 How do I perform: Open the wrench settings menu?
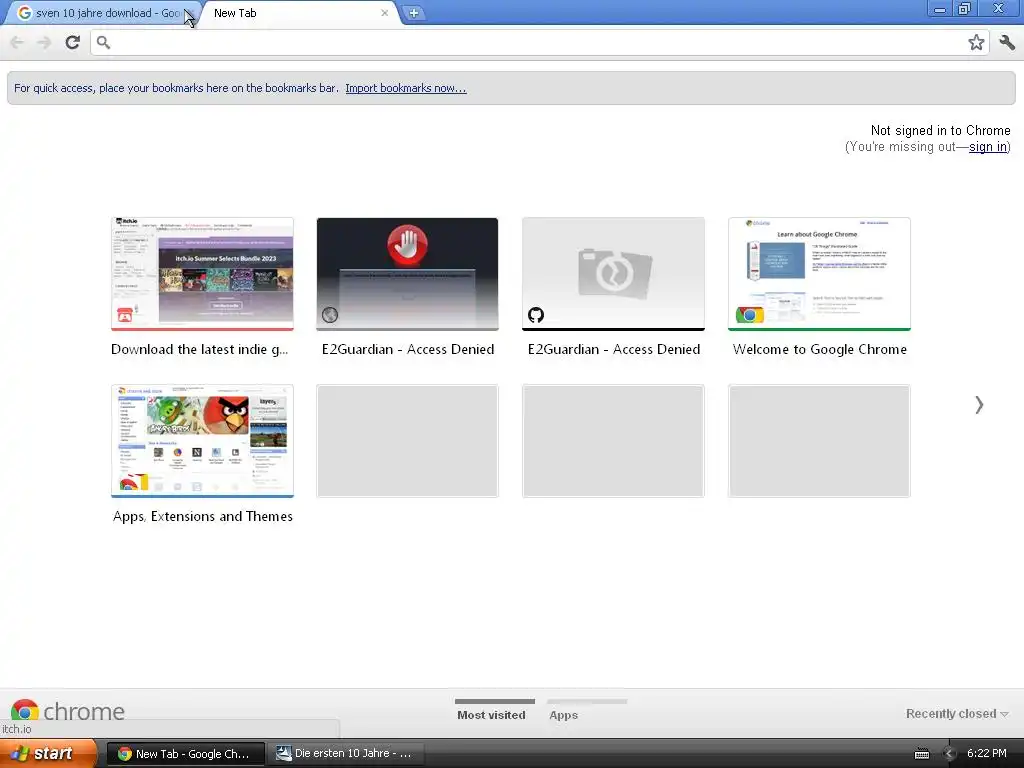1007,42
